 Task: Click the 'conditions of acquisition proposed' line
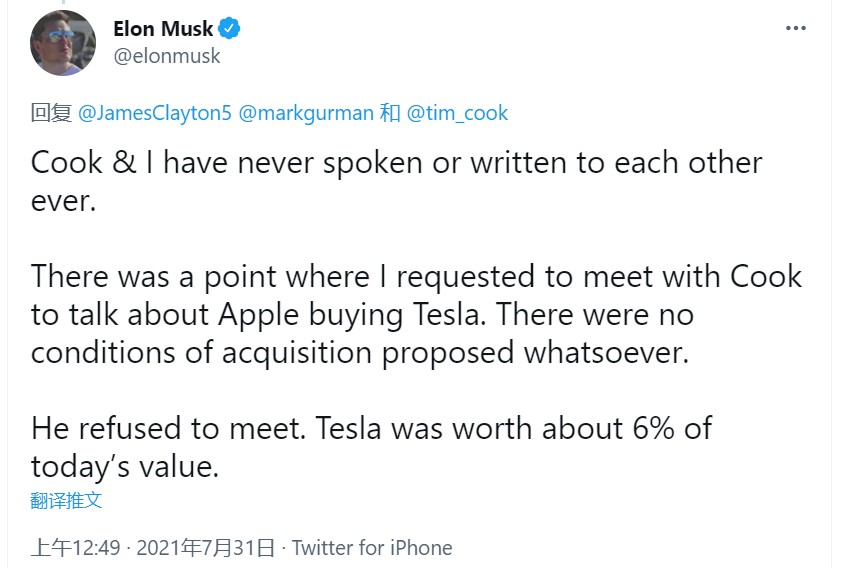pos(360,352)
